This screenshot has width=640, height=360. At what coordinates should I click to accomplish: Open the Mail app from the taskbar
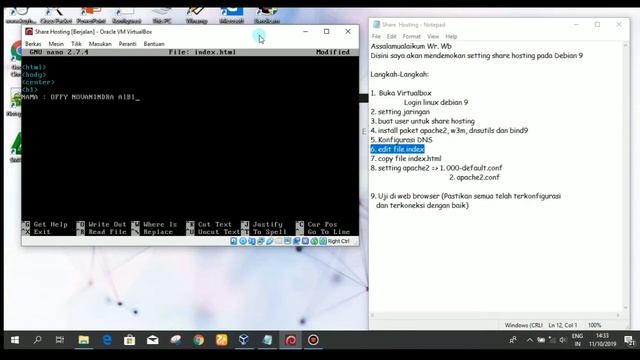pos(153,340)
